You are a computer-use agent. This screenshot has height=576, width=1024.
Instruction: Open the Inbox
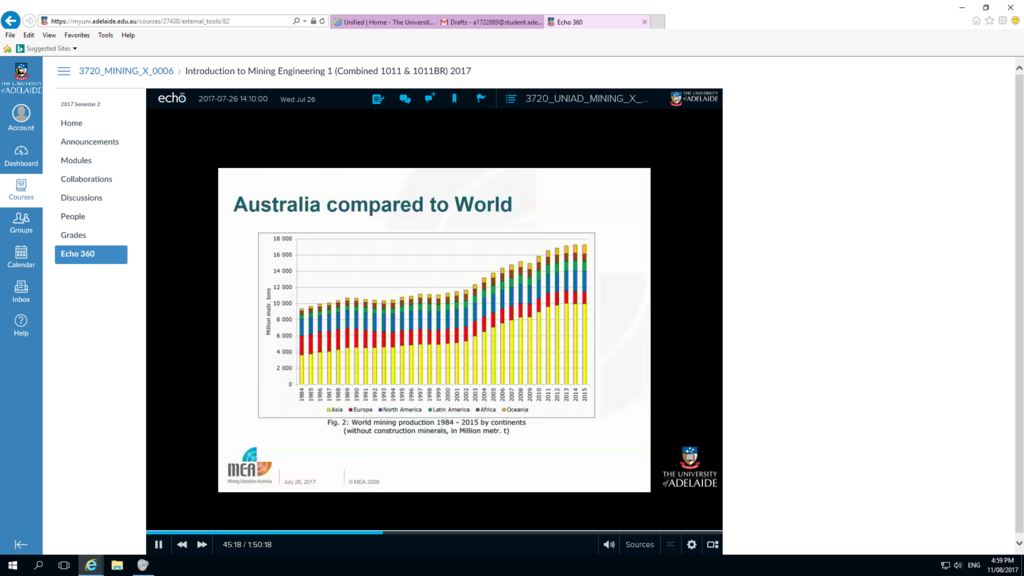21,291
